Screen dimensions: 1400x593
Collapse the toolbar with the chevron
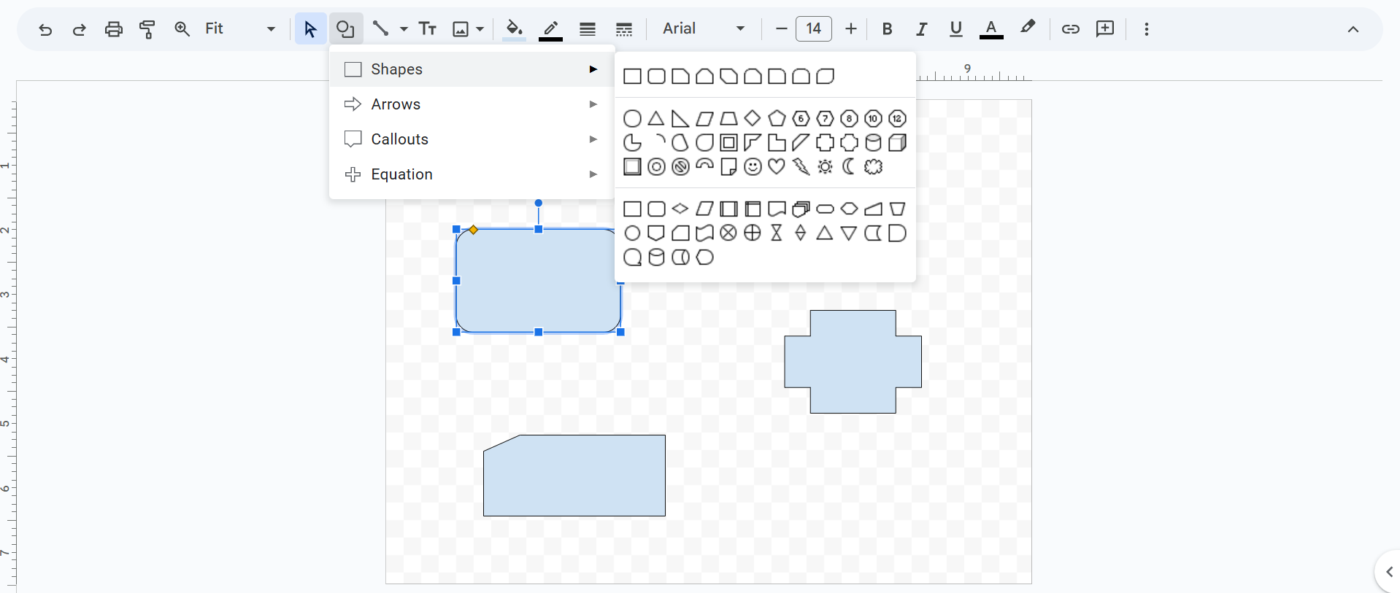(1353, 29)
